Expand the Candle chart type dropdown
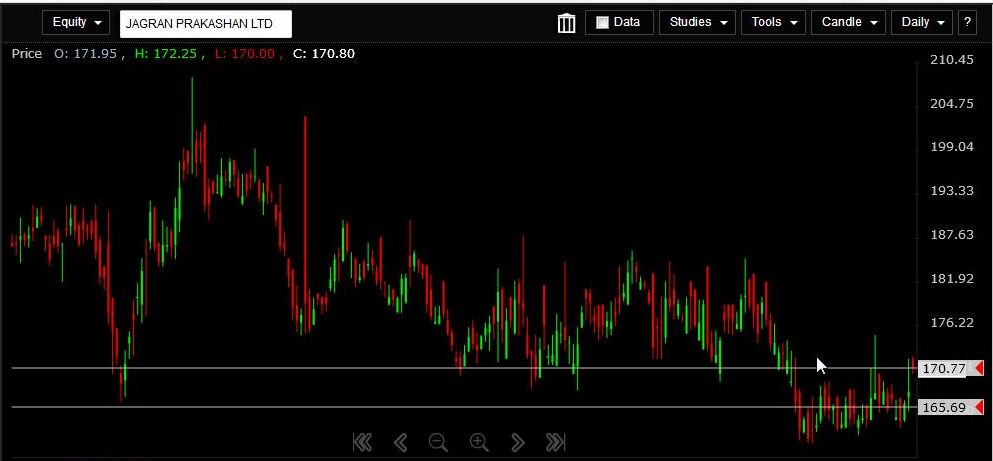This screenshot has width=993, height=461. click(848, 23)
